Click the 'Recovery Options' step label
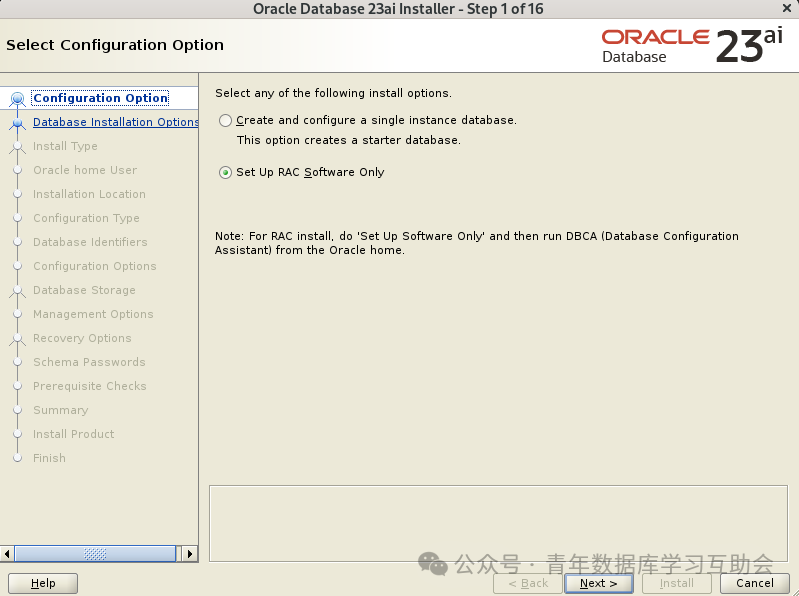The height and width of the screenshot is (596, 799). 82,338
